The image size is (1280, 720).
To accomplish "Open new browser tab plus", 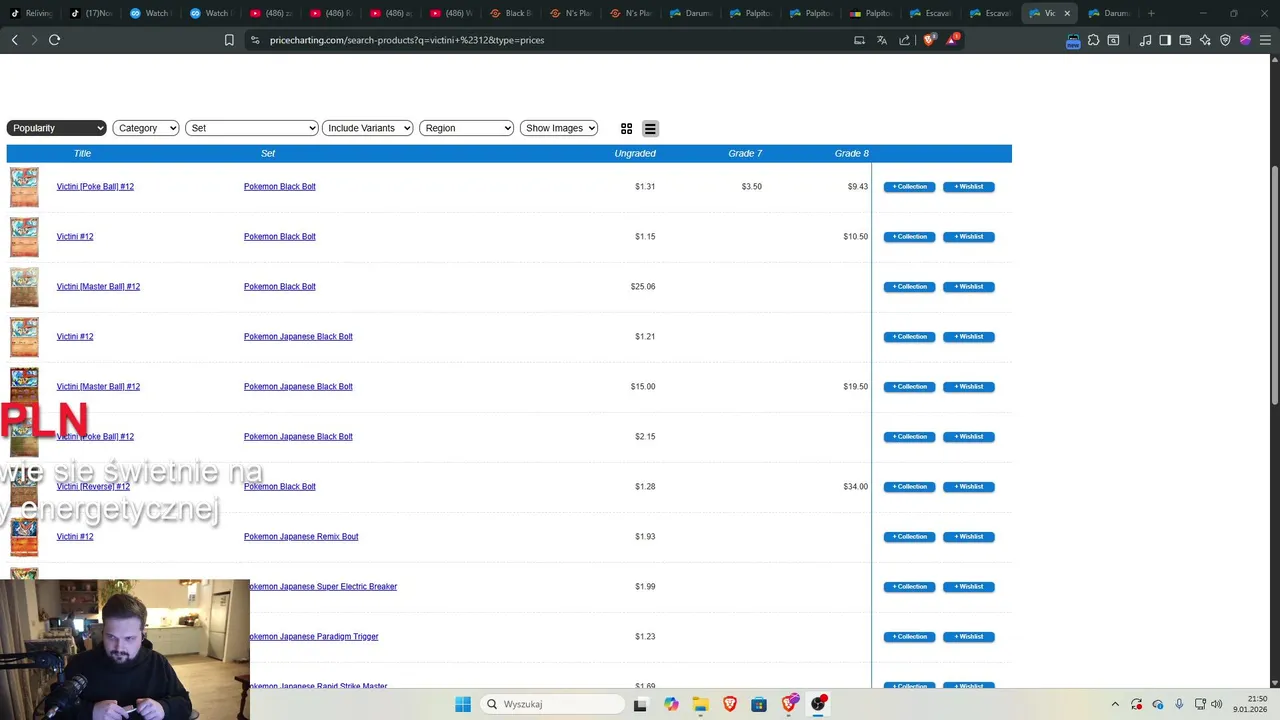I will point(1151,13).
